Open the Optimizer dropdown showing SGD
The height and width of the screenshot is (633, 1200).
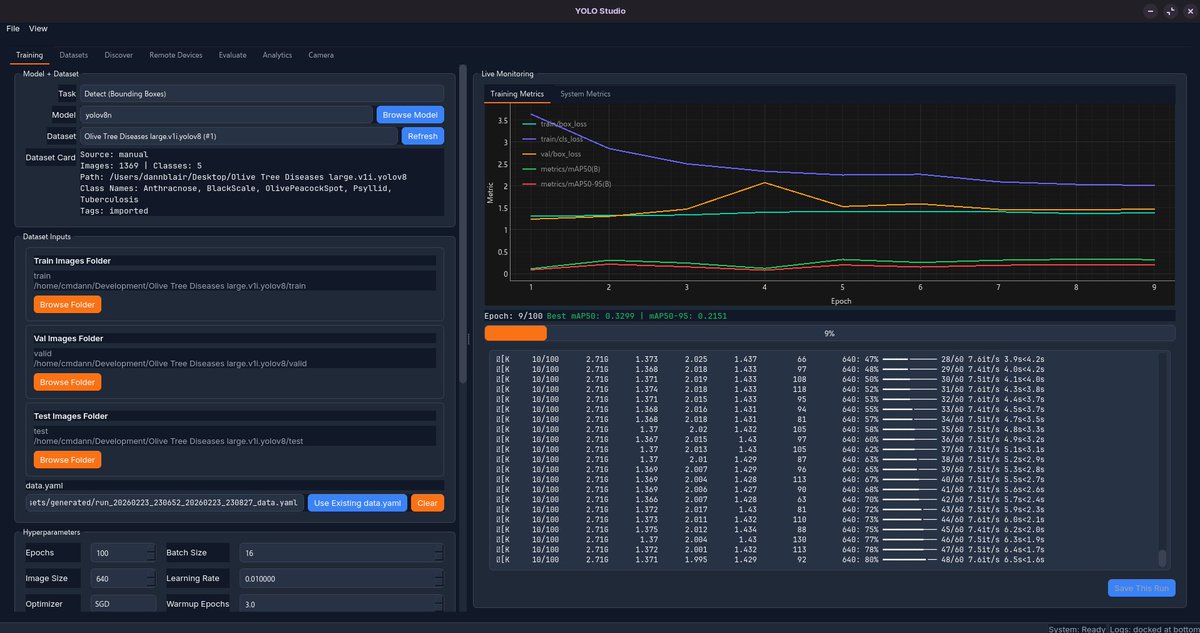pyautogui.click(x=123, y=604)
